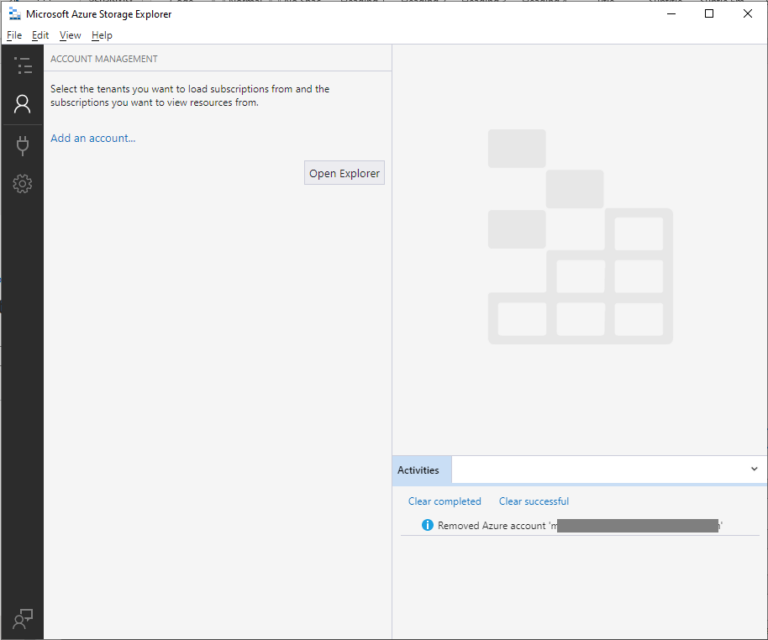Click the Add an account link
768x640 pixels.
point(93,138)
